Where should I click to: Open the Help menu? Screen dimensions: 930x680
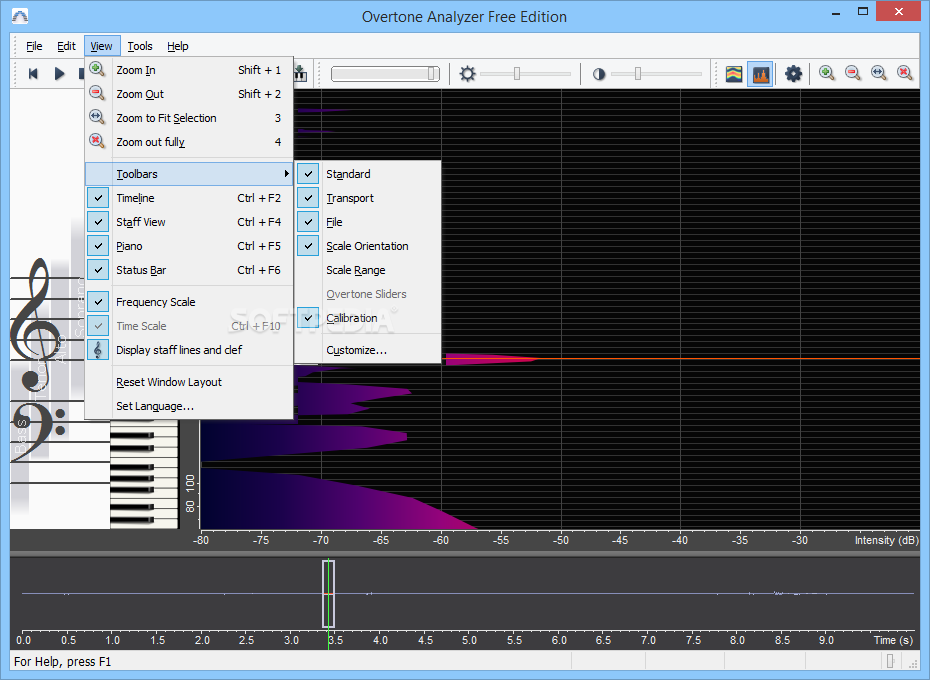click(x=177, y=46)
